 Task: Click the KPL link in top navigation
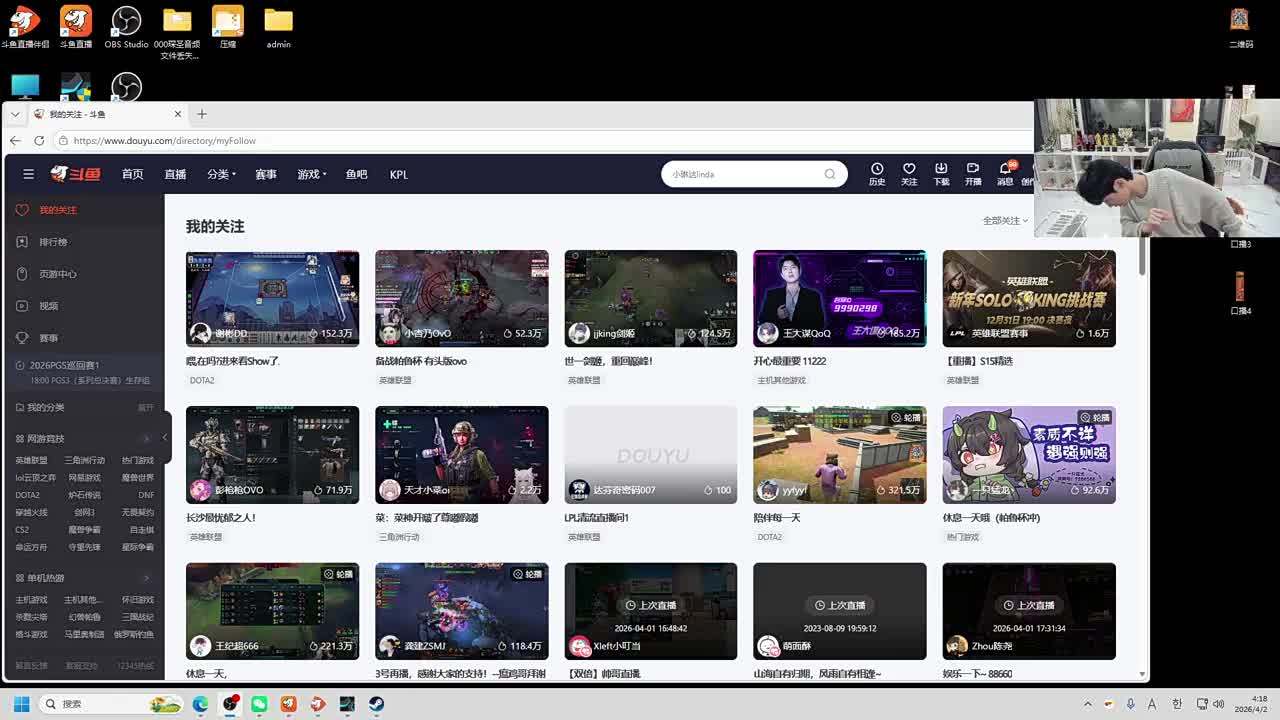click(x=398, y=174)
